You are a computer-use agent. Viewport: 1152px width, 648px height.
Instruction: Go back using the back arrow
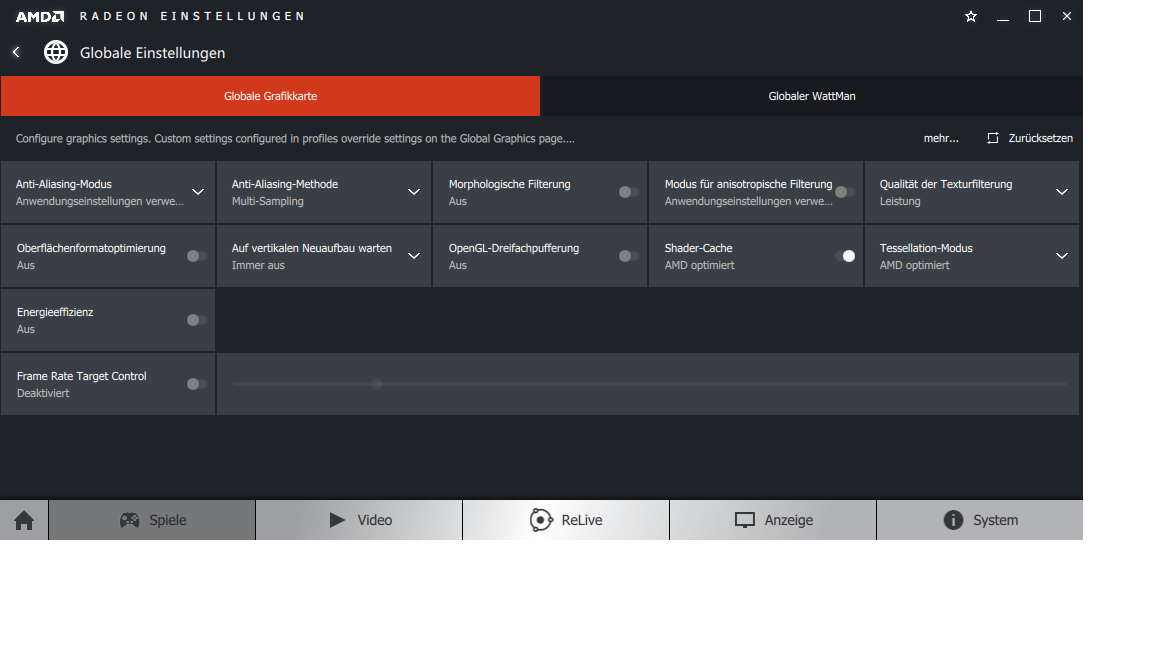point(16,52)
